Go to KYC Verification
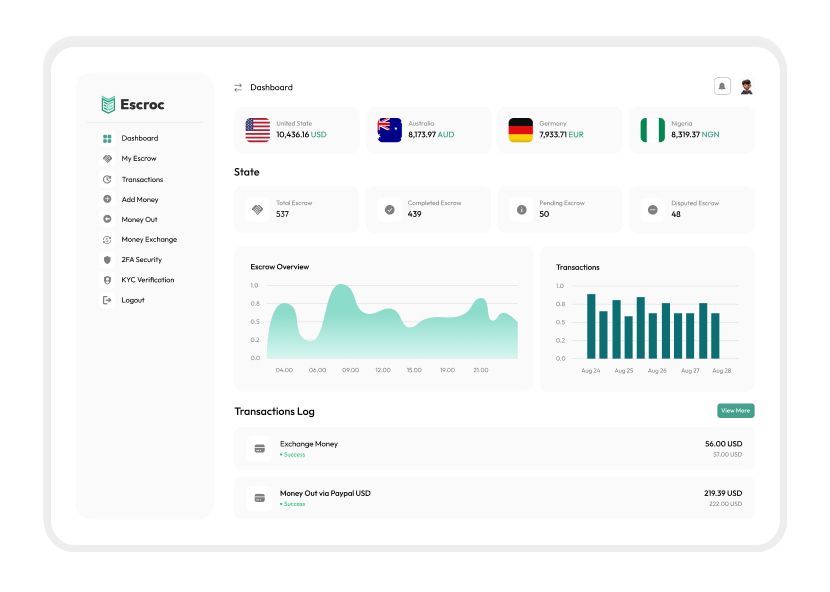This screenshot has width=830, height=592. click(147, 280)
